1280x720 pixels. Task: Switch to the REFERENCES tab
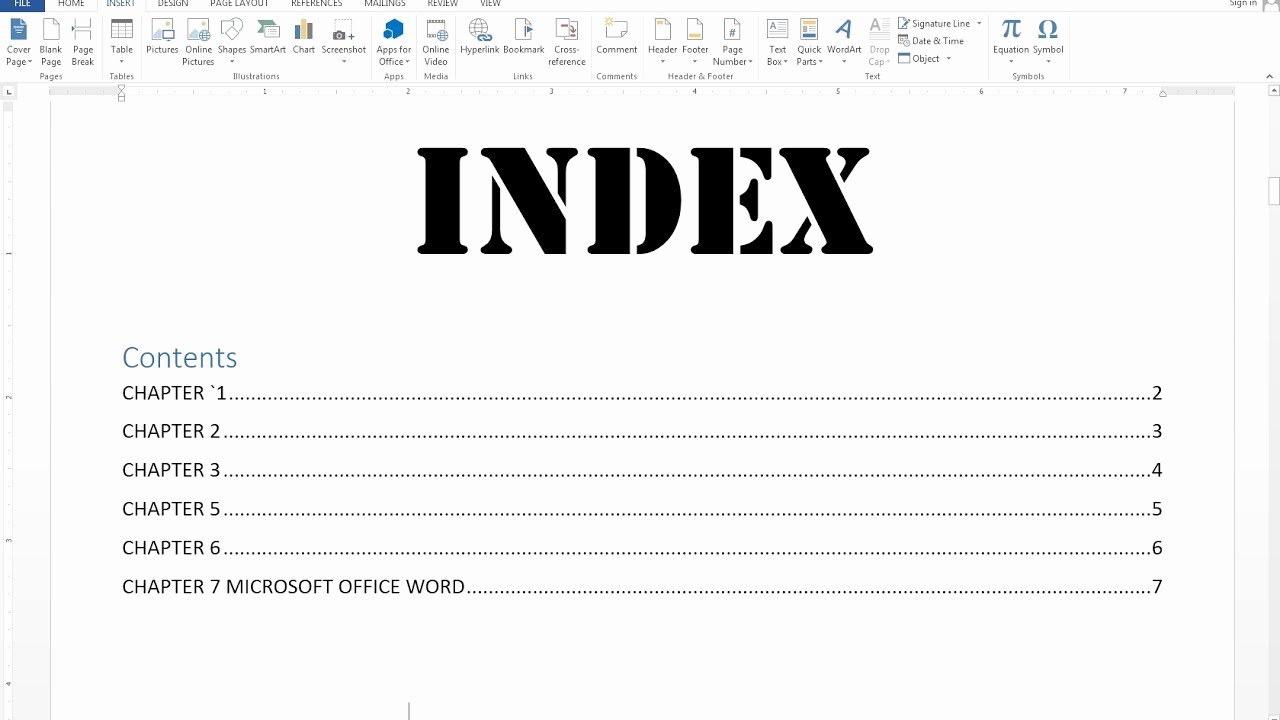[316, 4]
